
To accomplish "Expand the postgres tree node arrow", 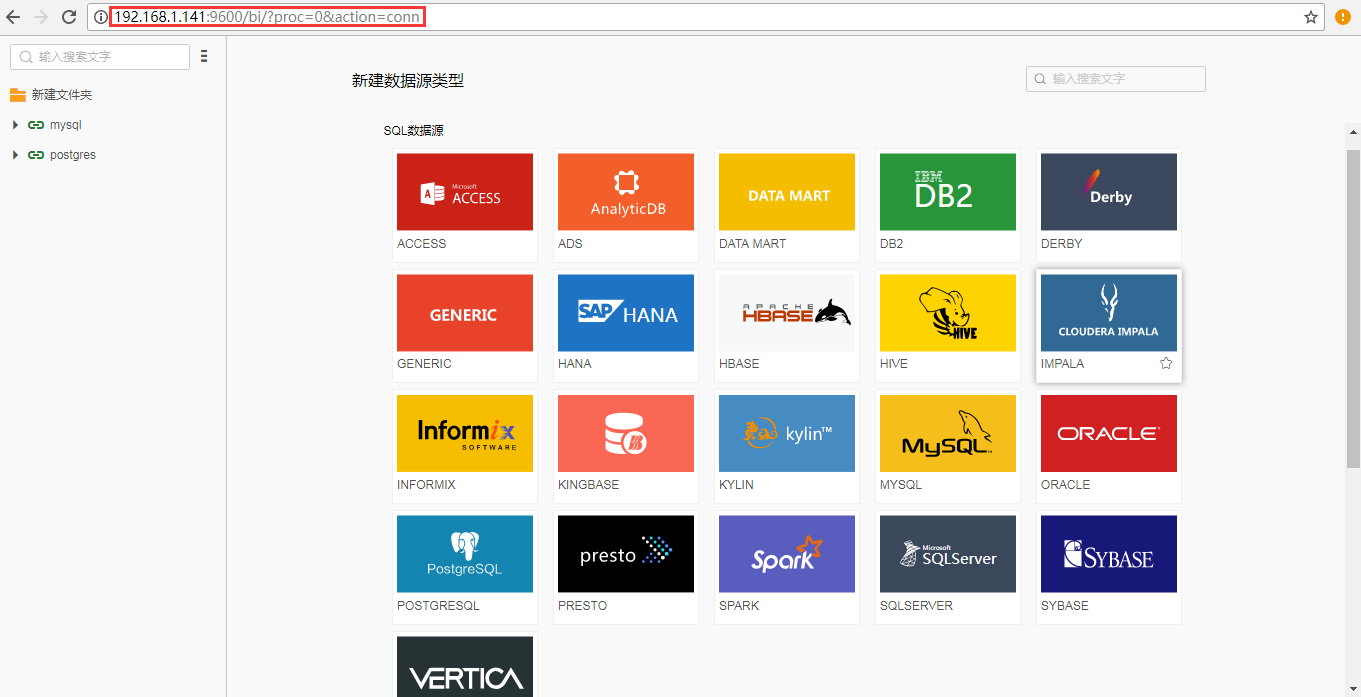I will tap(15, 155).
